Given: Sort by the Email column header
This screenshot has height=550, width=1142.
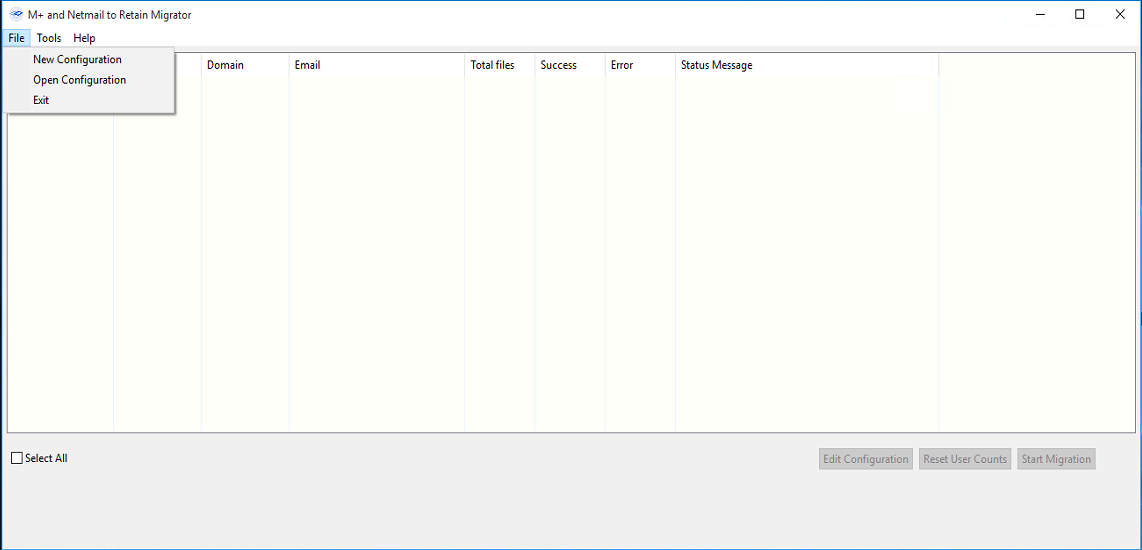Looking at the screenshot, I should pyautogui.click(x=377, y=65).
